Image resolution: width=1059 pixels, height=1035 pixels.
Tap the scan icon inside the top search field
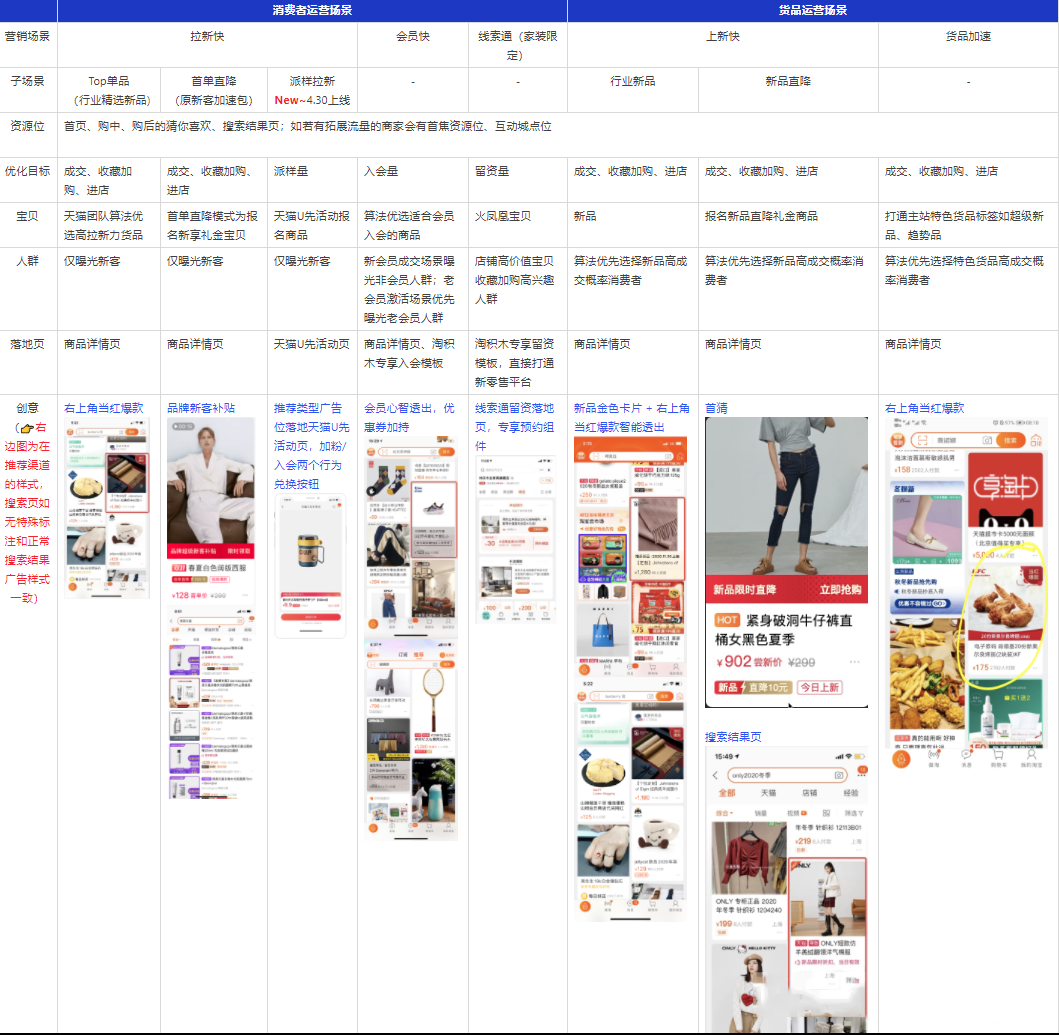tap(924, 438)
